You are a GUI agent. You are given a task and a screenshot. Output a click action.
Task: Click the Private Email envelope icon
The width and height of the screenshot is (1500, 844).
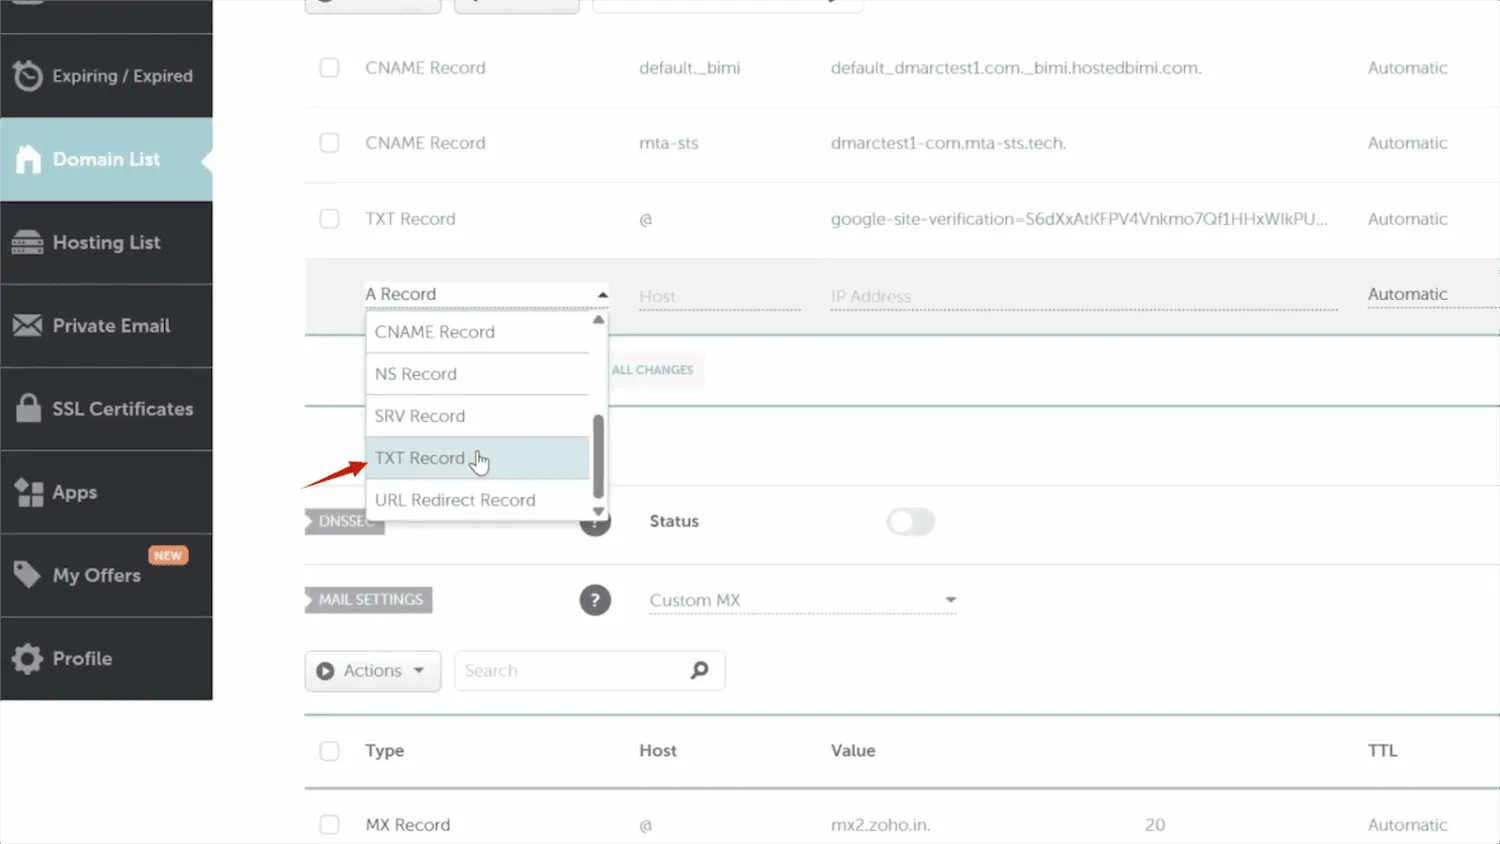point(27,325)
